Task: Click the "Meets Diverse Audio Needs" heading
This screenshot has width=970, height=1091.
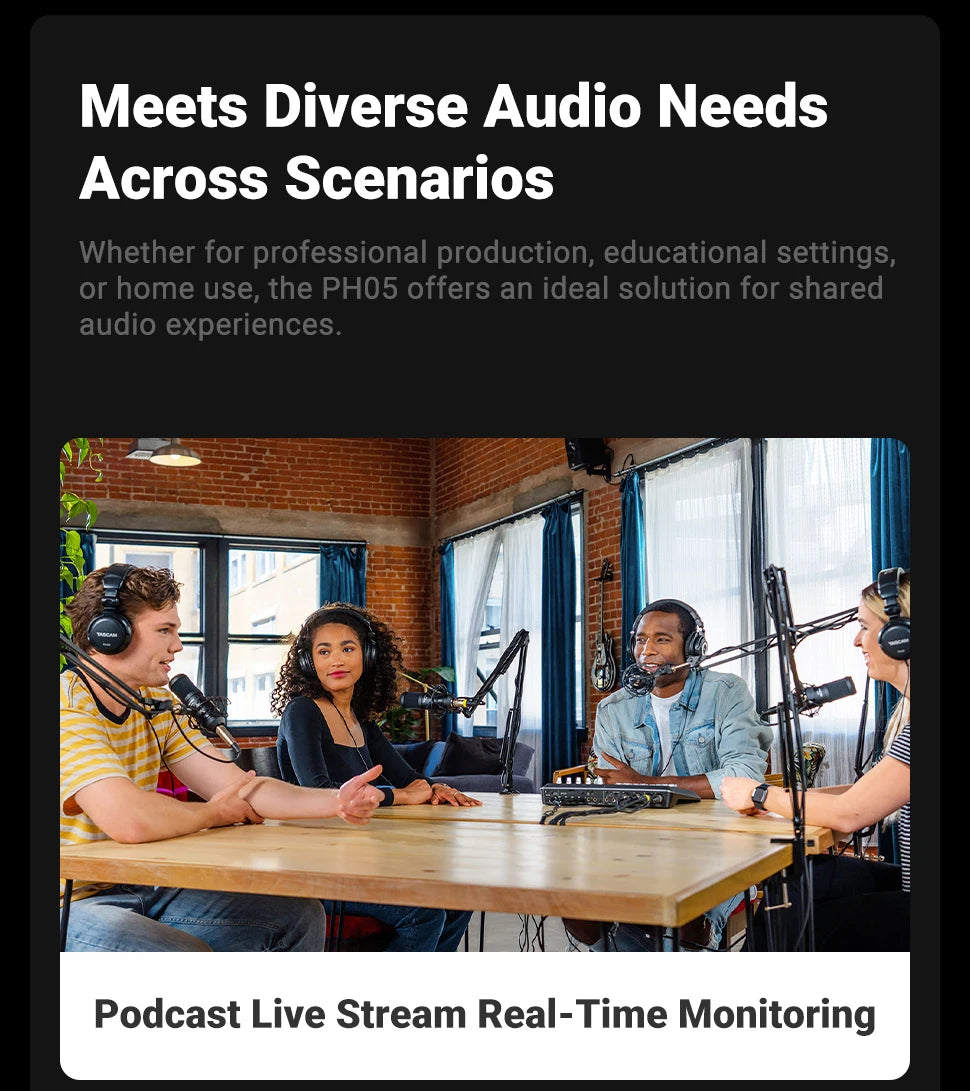Action: (x=453, y=106)
